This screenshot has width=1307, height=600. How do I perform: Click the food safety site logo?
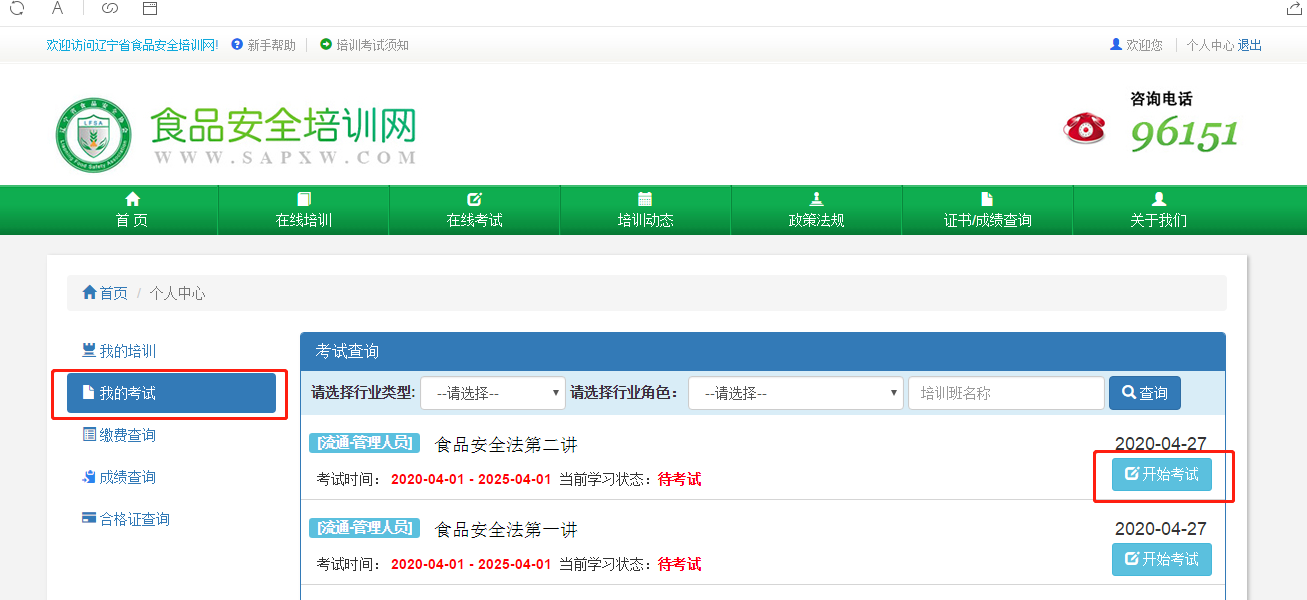93,134
